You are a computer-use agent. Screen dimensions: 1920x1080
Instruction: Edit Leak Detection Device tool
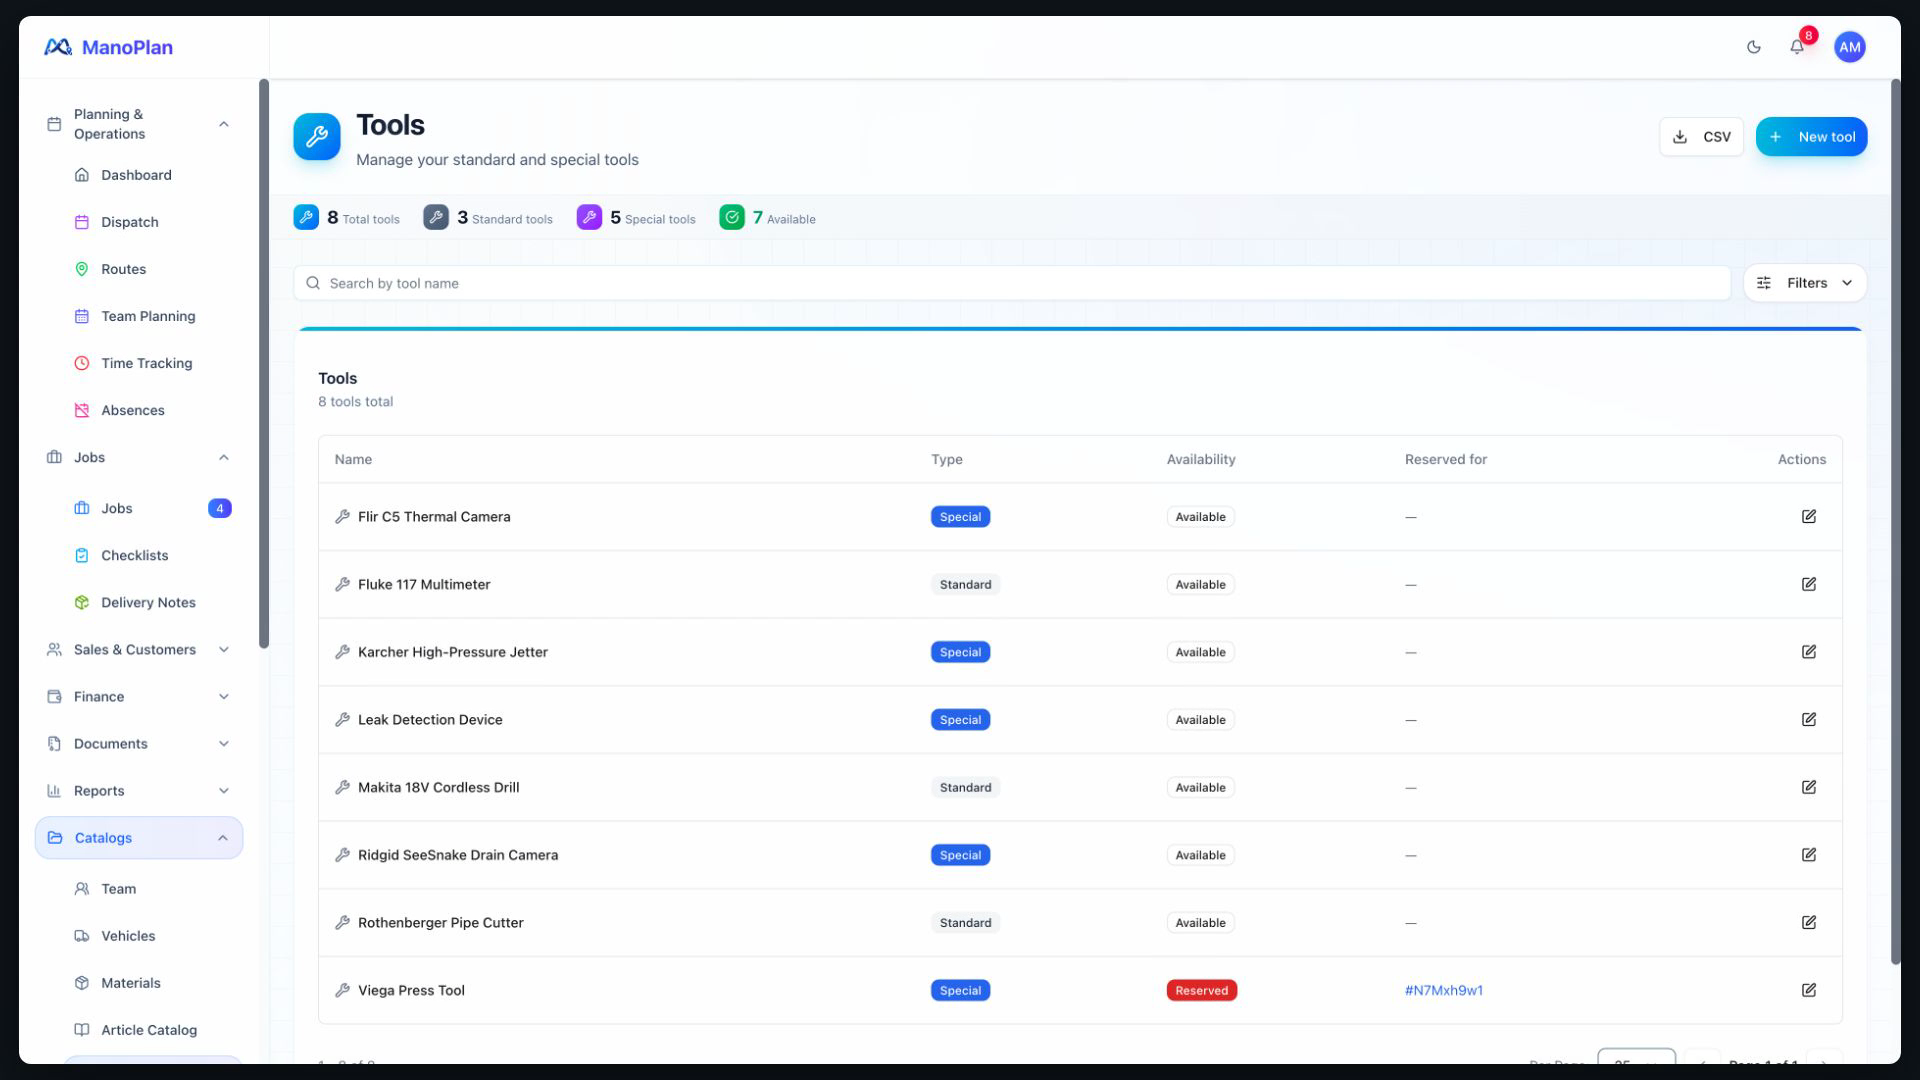(1808, 720)
